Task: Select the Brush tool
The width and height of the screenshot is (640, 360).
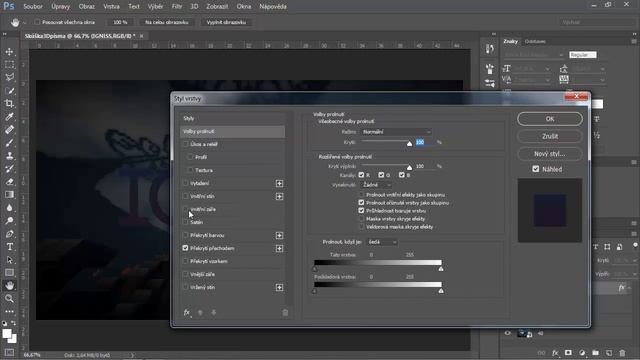Action: pyautogui.click(x=9, y=143)
